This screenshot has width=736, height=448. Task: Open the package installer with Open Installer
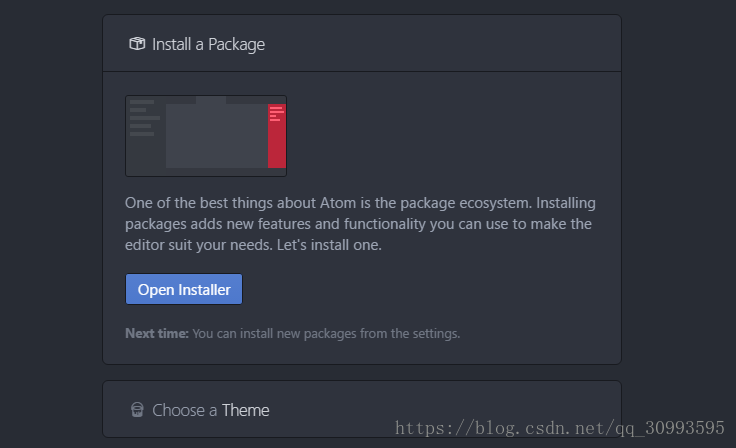click(x=184, y=289)
